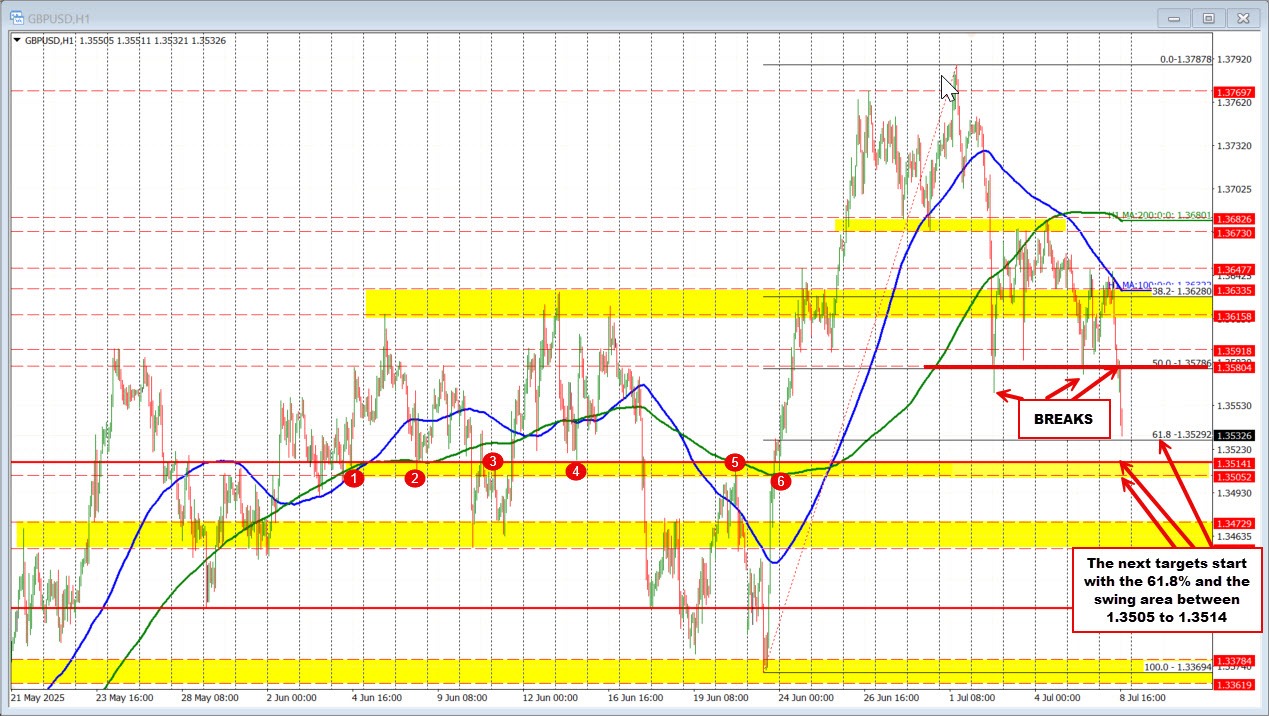Select the GBPUSD,H1 window title
This screenshot has height=716, width=1269.
coord(58,17)
